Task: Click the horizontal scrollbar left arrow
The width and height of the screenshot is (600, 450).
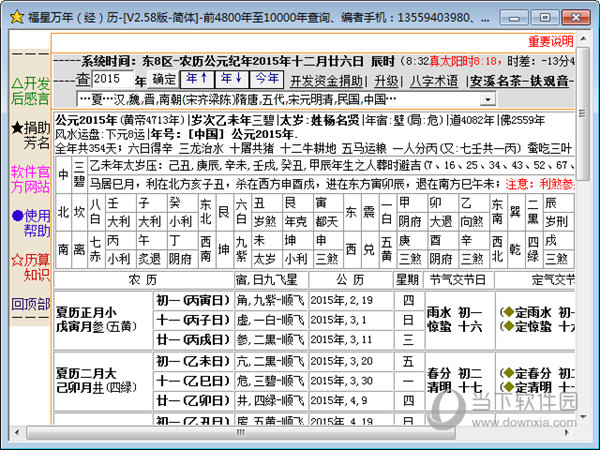Action: [x=17, y=433]
